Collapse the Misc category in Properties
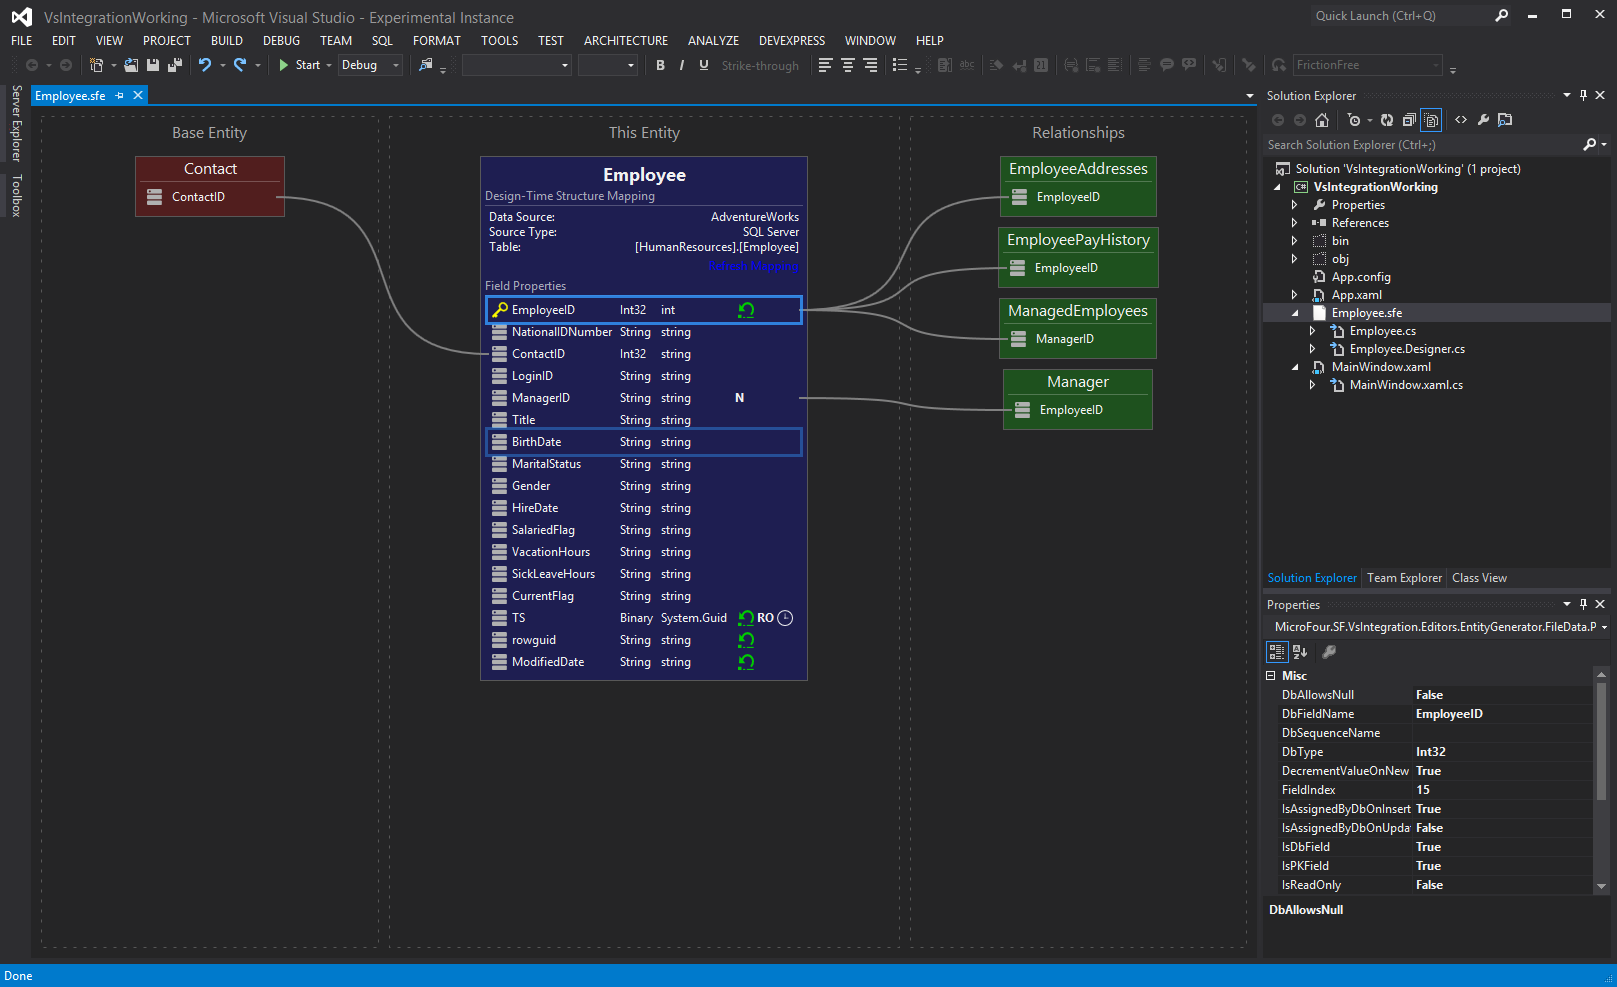This screenshot has width=1617, height=987. [x=1271, y=676]
